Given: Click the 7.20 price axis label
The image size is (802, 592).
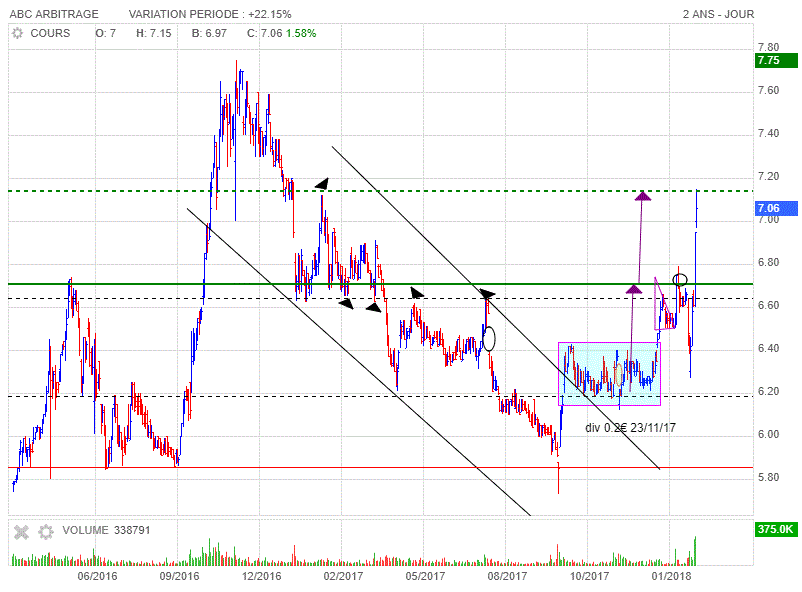Looking at the screenshot, I should 768,177.
